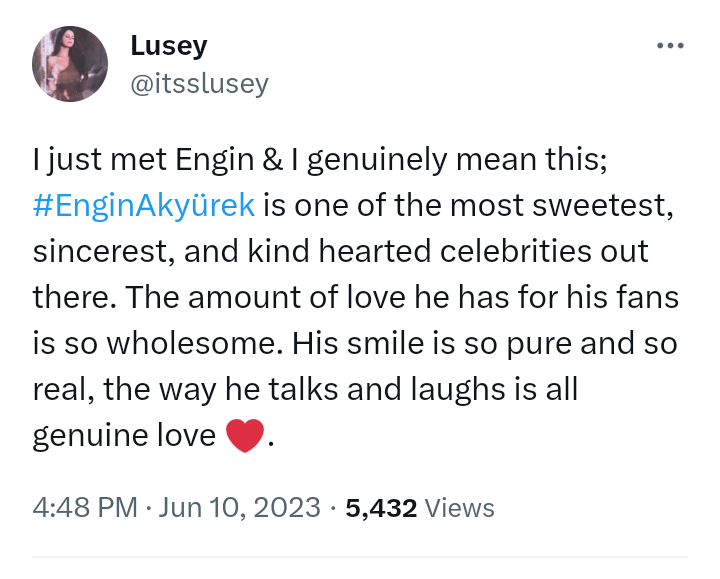Open the 5,432 view count
This screenshot has width=720, height=579.
[x=381, y=507]
